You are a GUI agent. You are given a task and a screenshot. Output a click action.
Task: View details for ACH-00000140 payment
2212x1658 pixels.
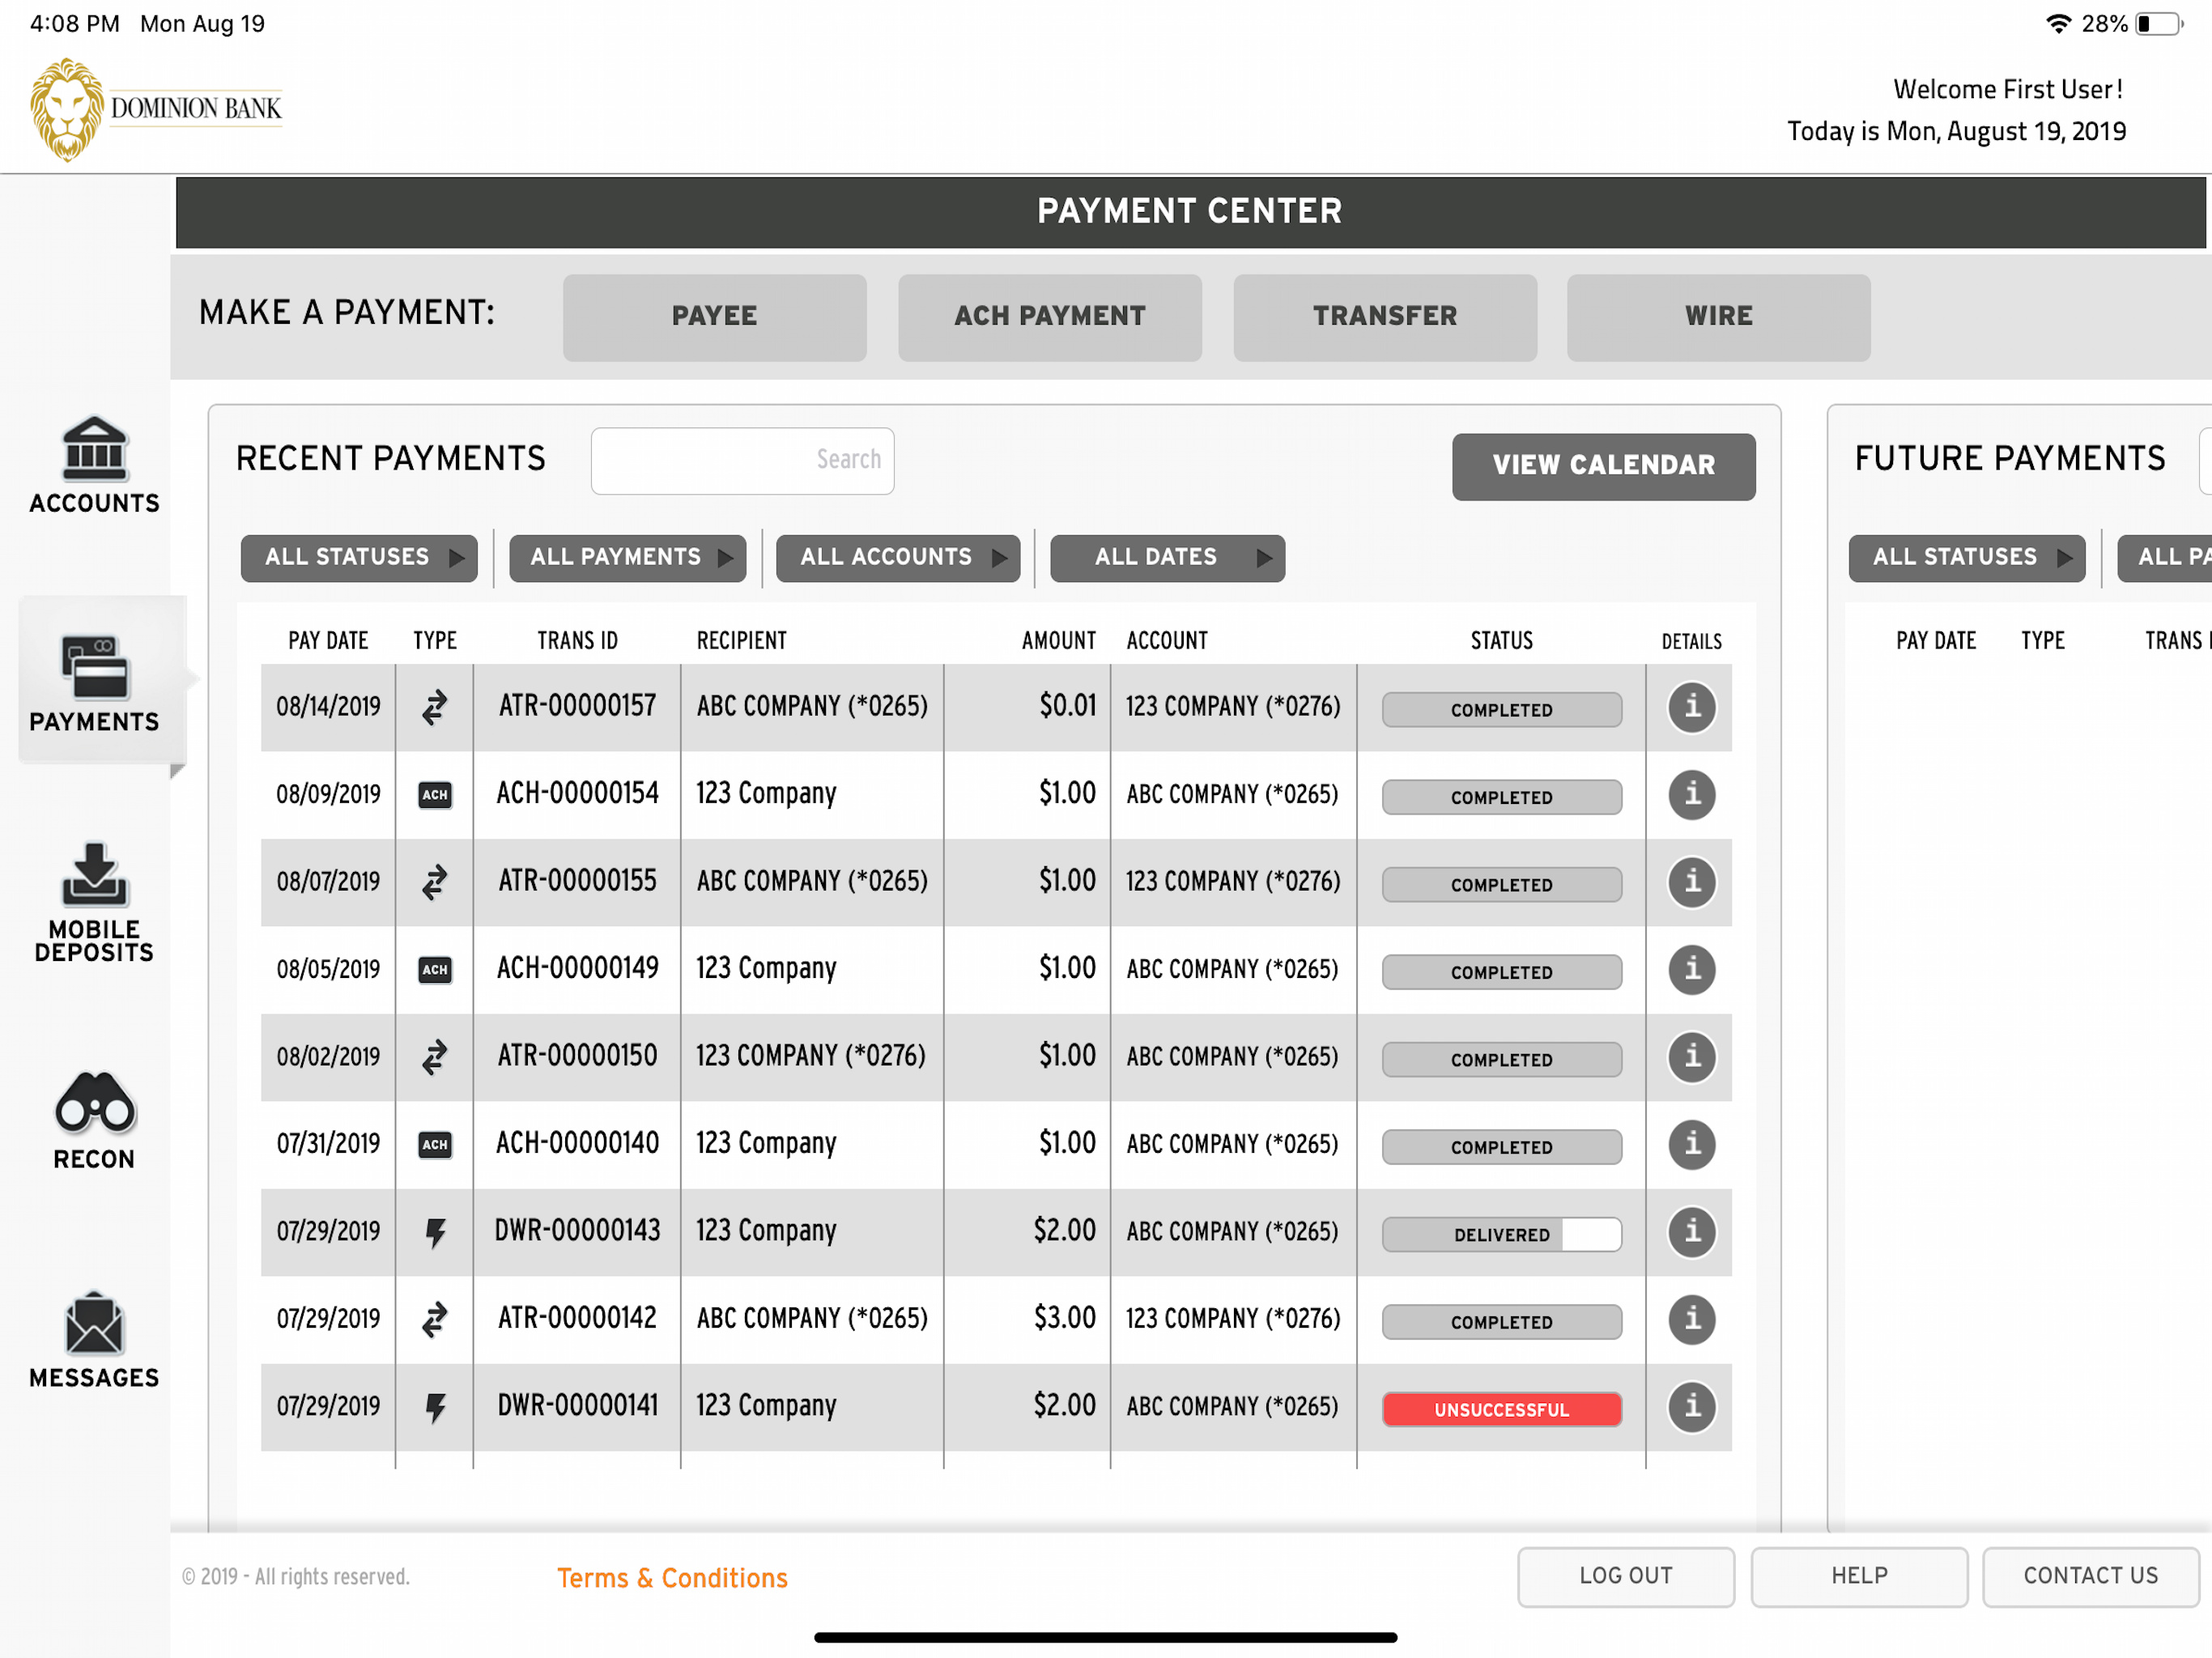[x=1692, y=1145]
